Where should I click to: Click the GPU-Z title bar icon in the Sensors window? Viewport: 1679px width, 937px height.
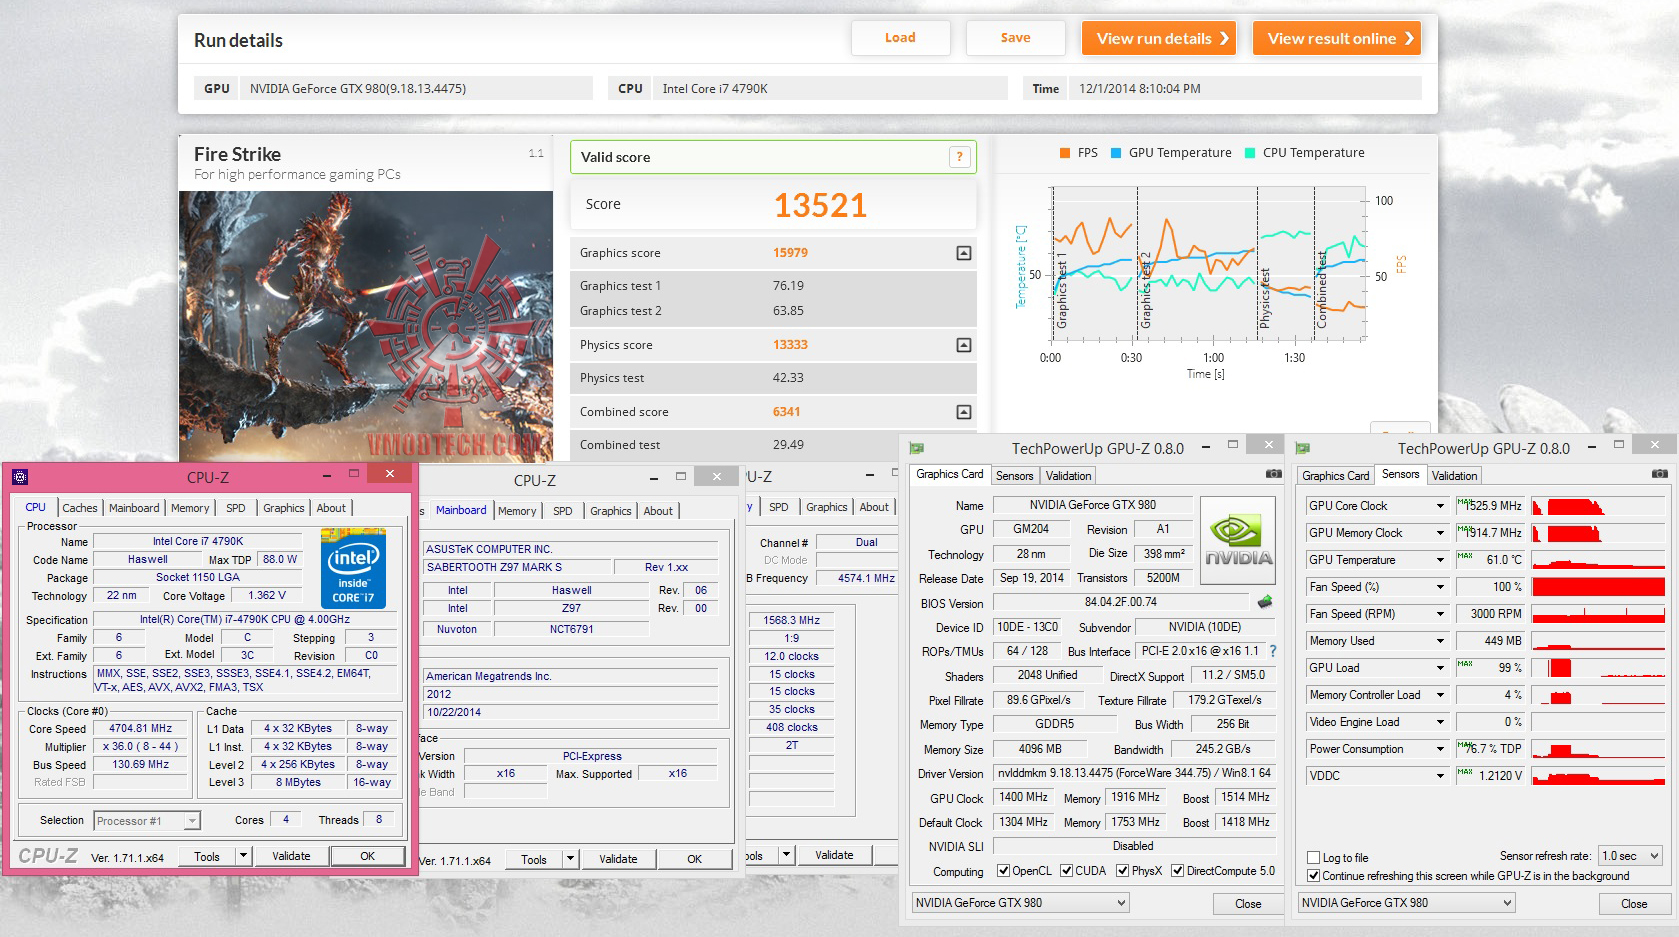tap(1302, 448)
